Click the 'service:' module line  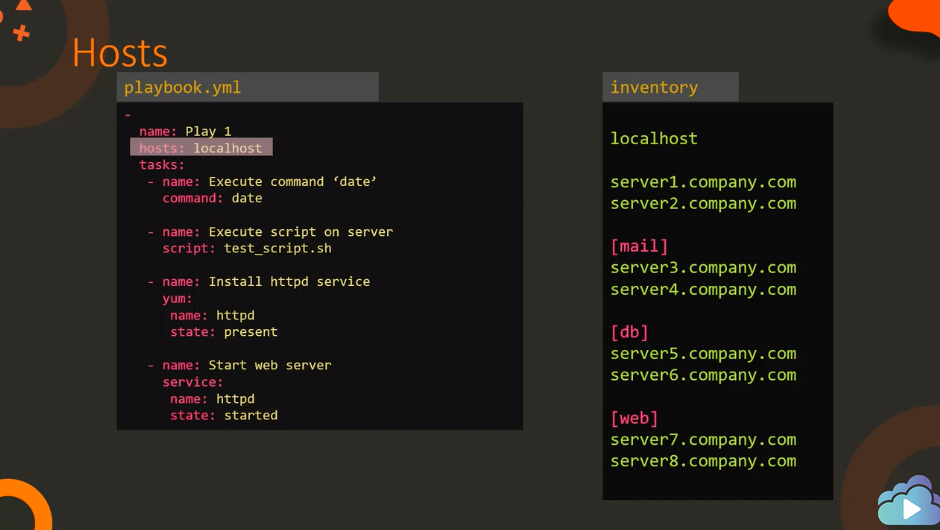pyautogui.click(x=192, y=382)
